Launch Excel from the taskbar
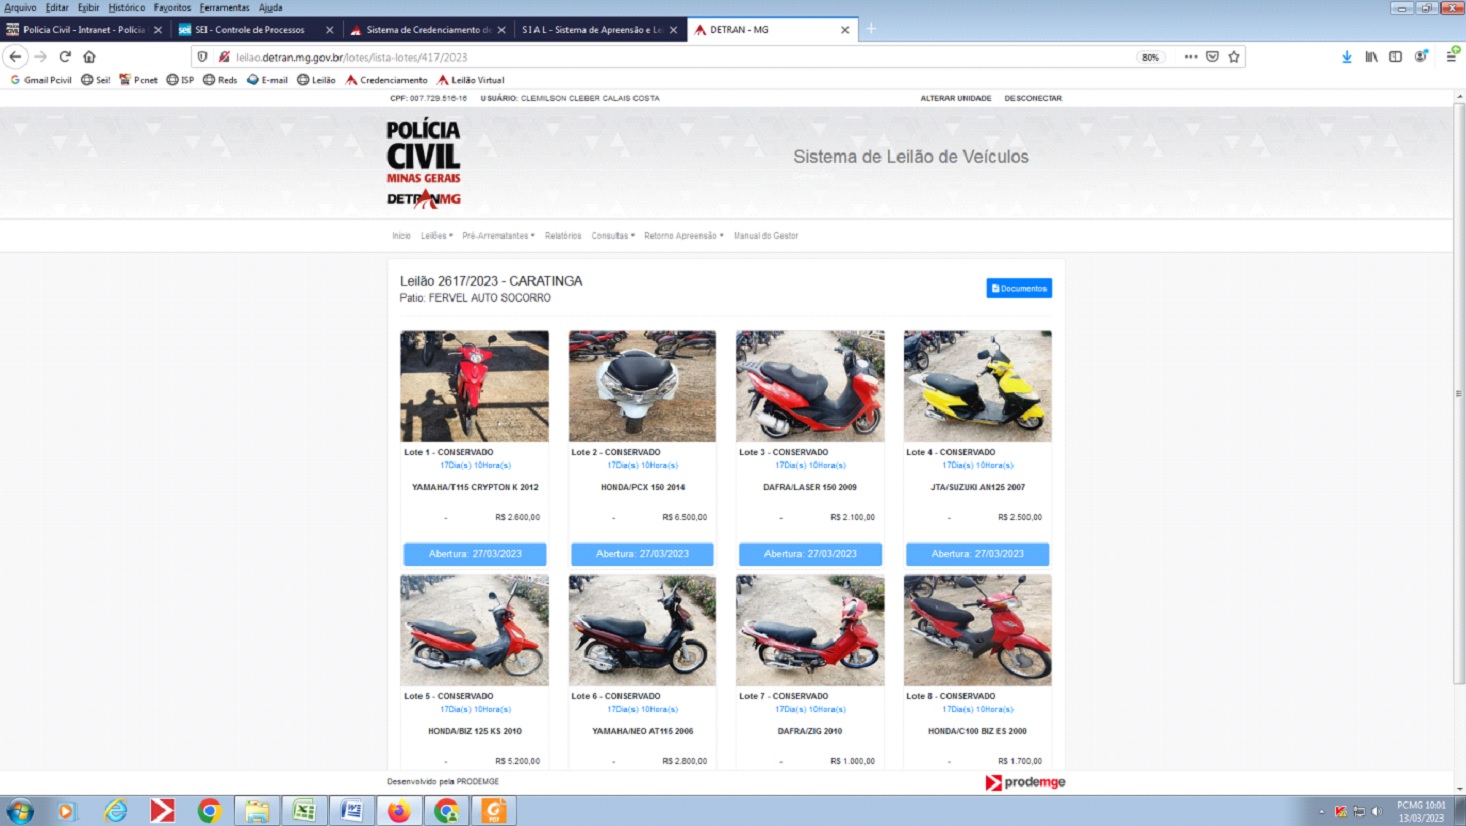This screenshot has width=1466, height=826. click(304, 810)
